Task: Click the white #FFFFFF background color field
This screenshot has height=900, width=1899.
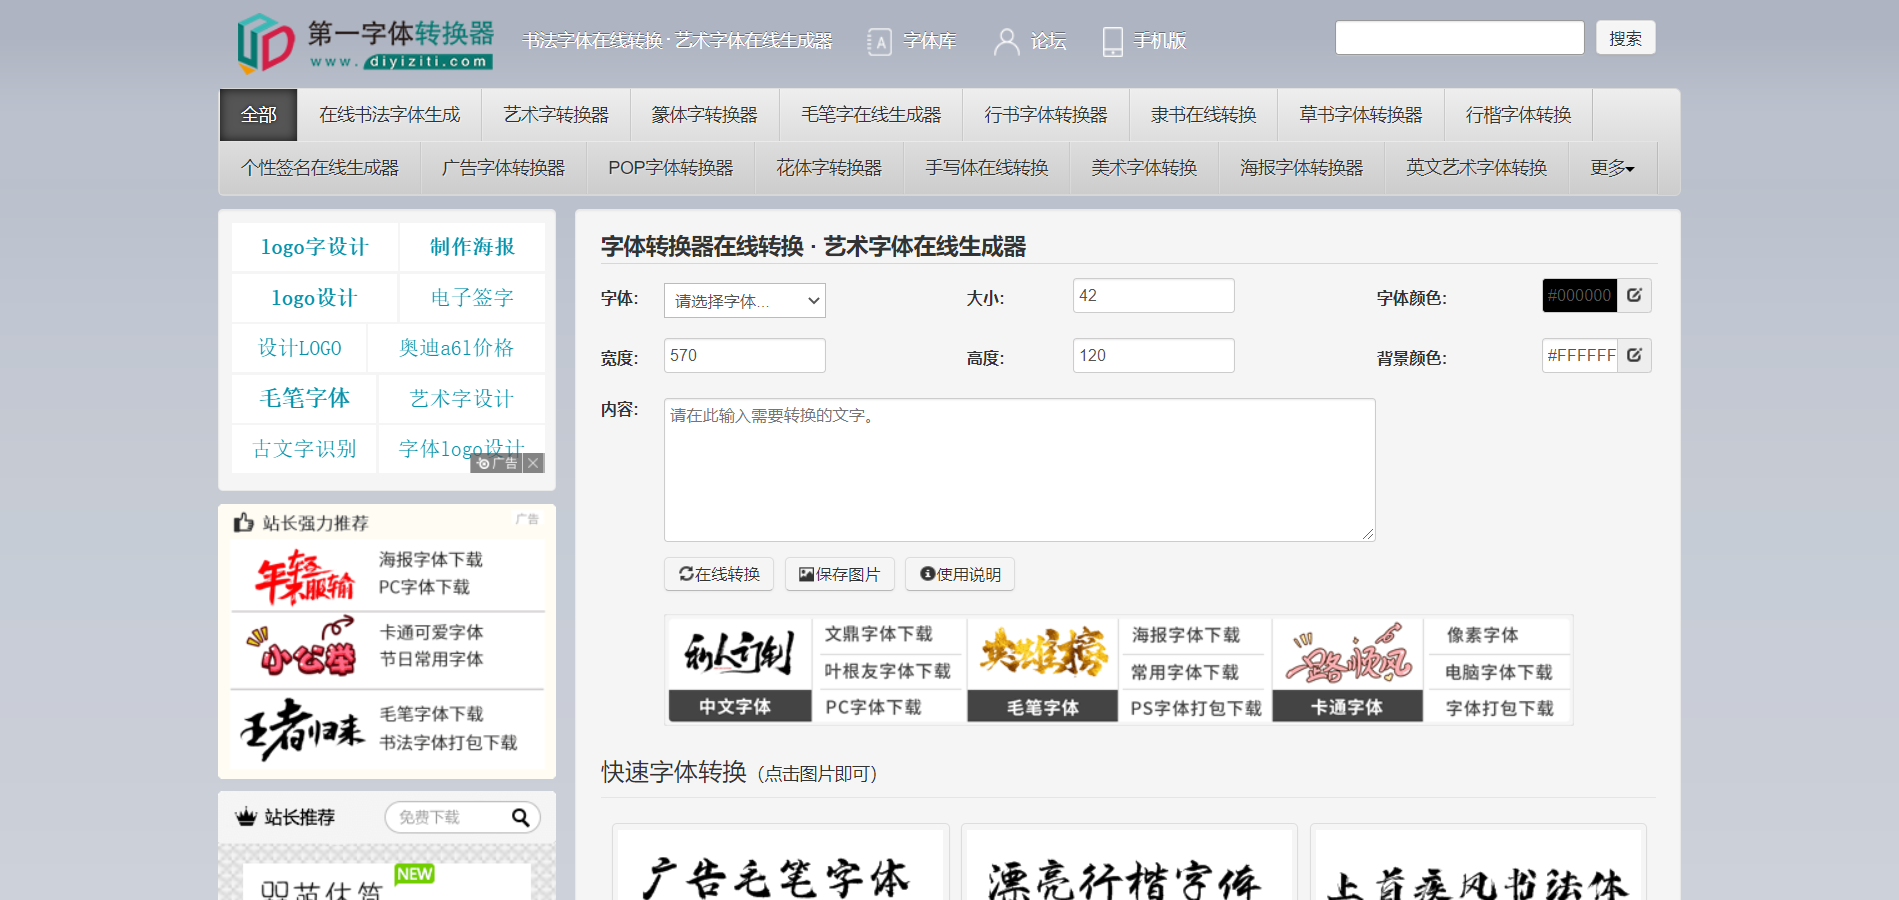Action: [1579, 355]
